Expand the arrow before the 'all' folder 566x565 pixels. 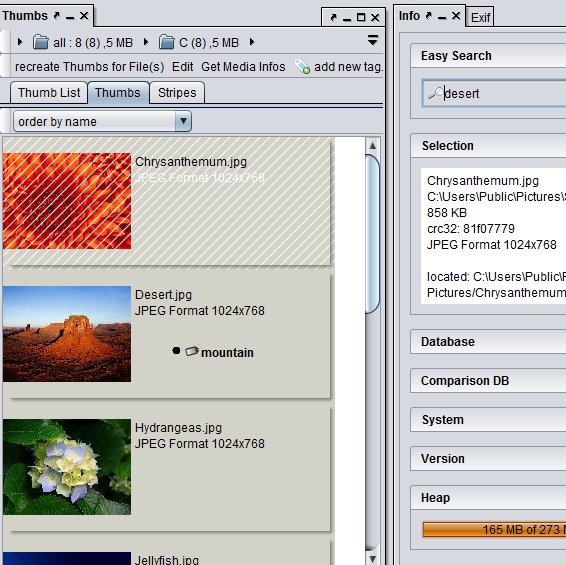[20, 42]
